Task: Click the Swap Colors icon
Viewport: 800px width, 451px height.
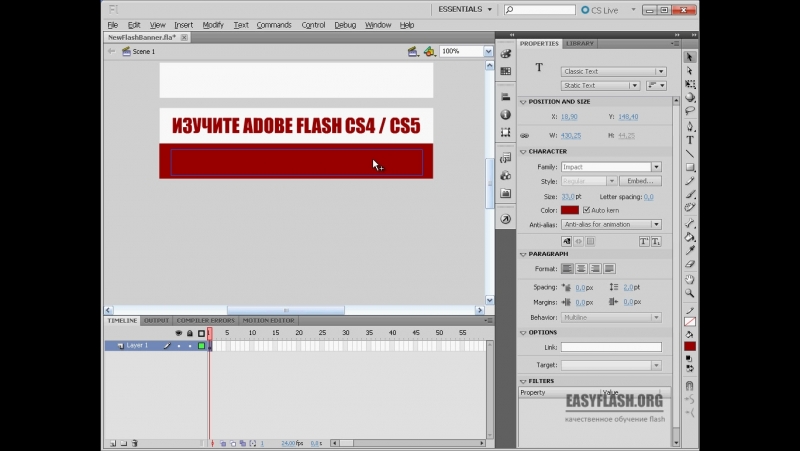Action: 689,368
